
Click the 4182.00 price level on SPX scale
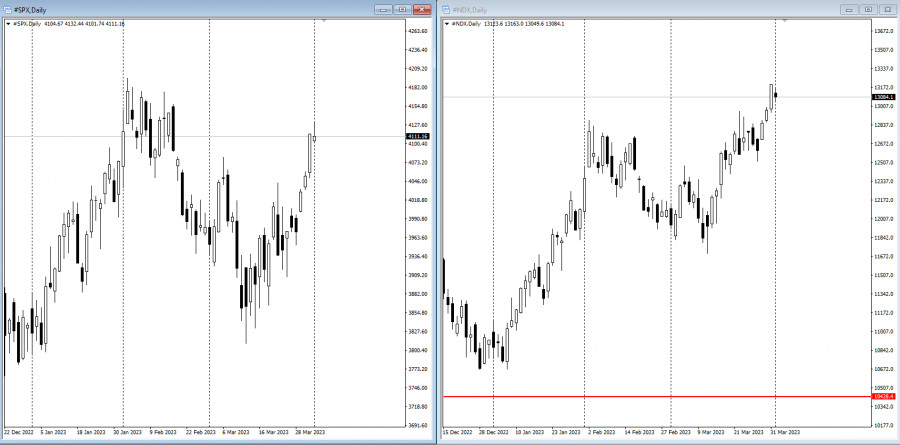[x=417, y=87]
